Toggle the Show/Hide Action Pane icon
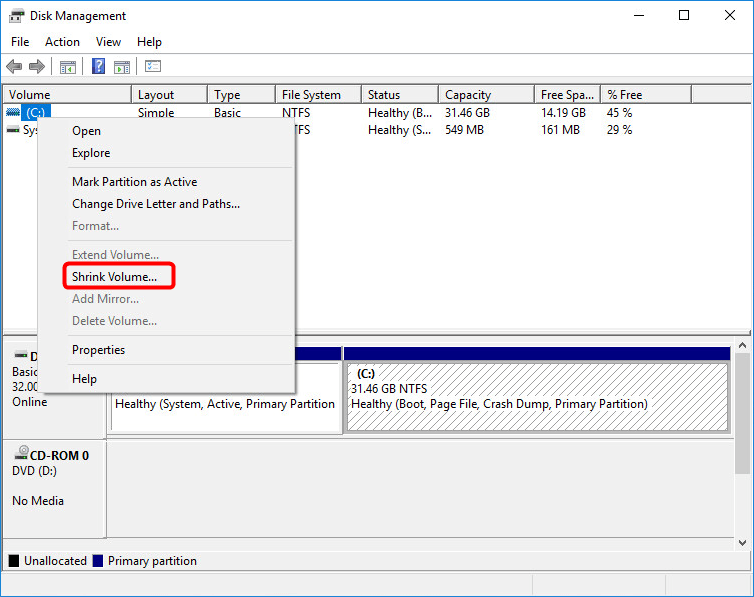This screenshot has height=597, width=754. [x=122, y=67]
